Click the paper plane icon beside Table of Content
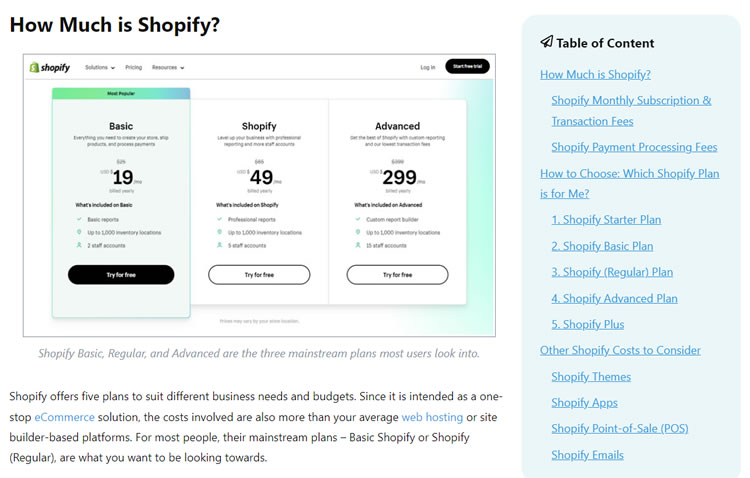 coord(547,42)
